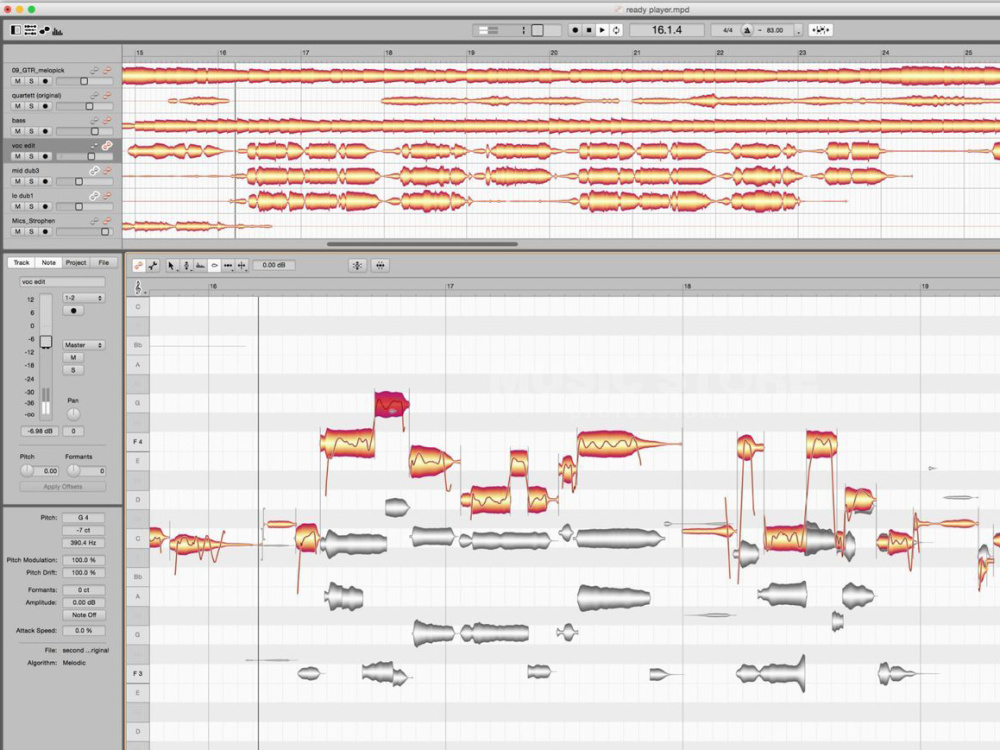Toggle orange edit icon on quartett (original) track

click(x=107, y=96)
